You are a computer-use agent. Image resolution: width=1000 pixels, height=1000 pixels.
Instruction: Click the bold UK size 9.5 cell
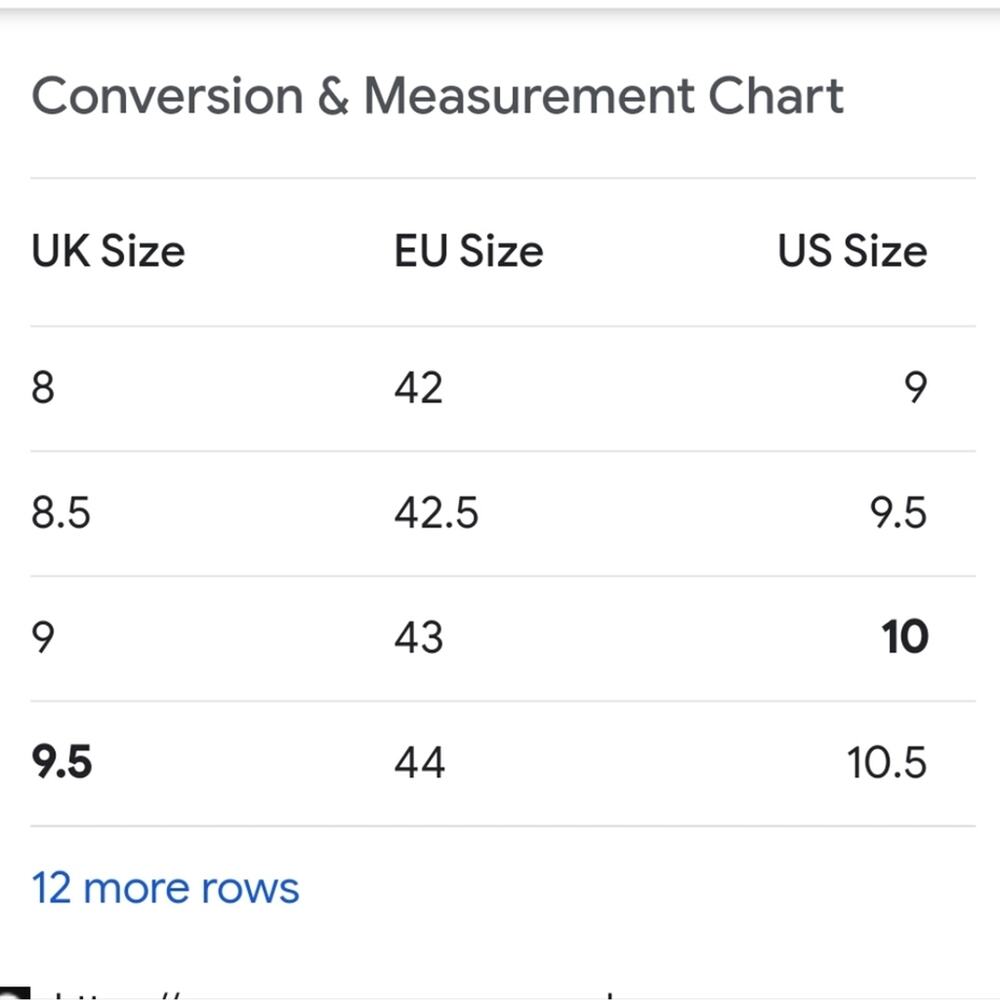(62, 762)
